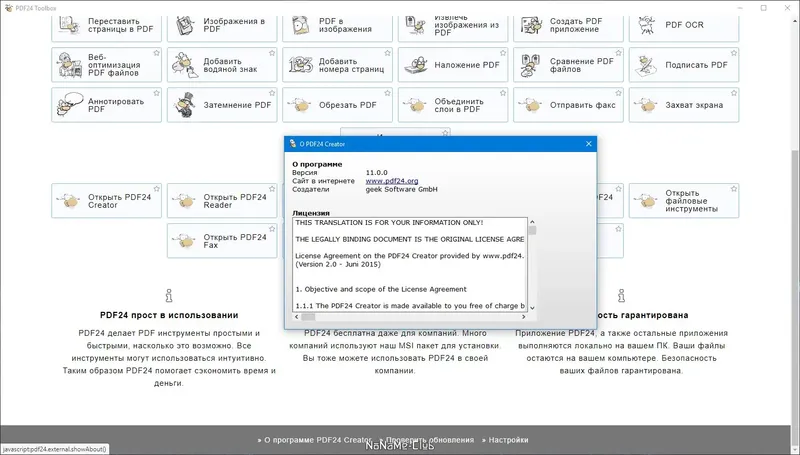Toggle favorite star on Открыть файловые инструменты tile
The height and width of the screenshot is (455, 800).
coord(734,189)
